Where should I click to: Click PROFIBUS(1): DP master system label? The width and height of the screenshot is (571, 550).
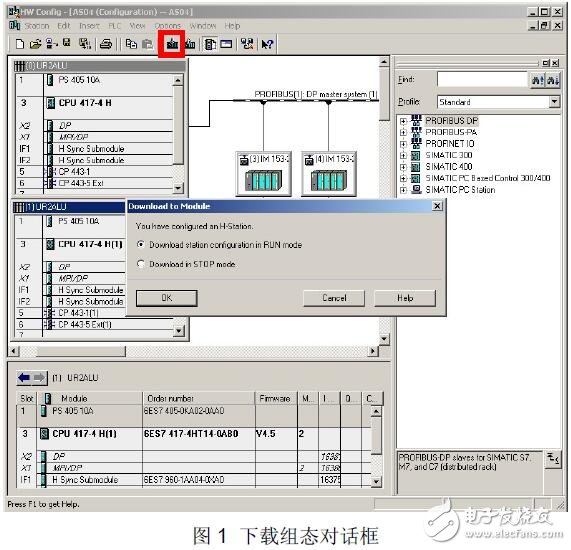(x=316, y=94)
